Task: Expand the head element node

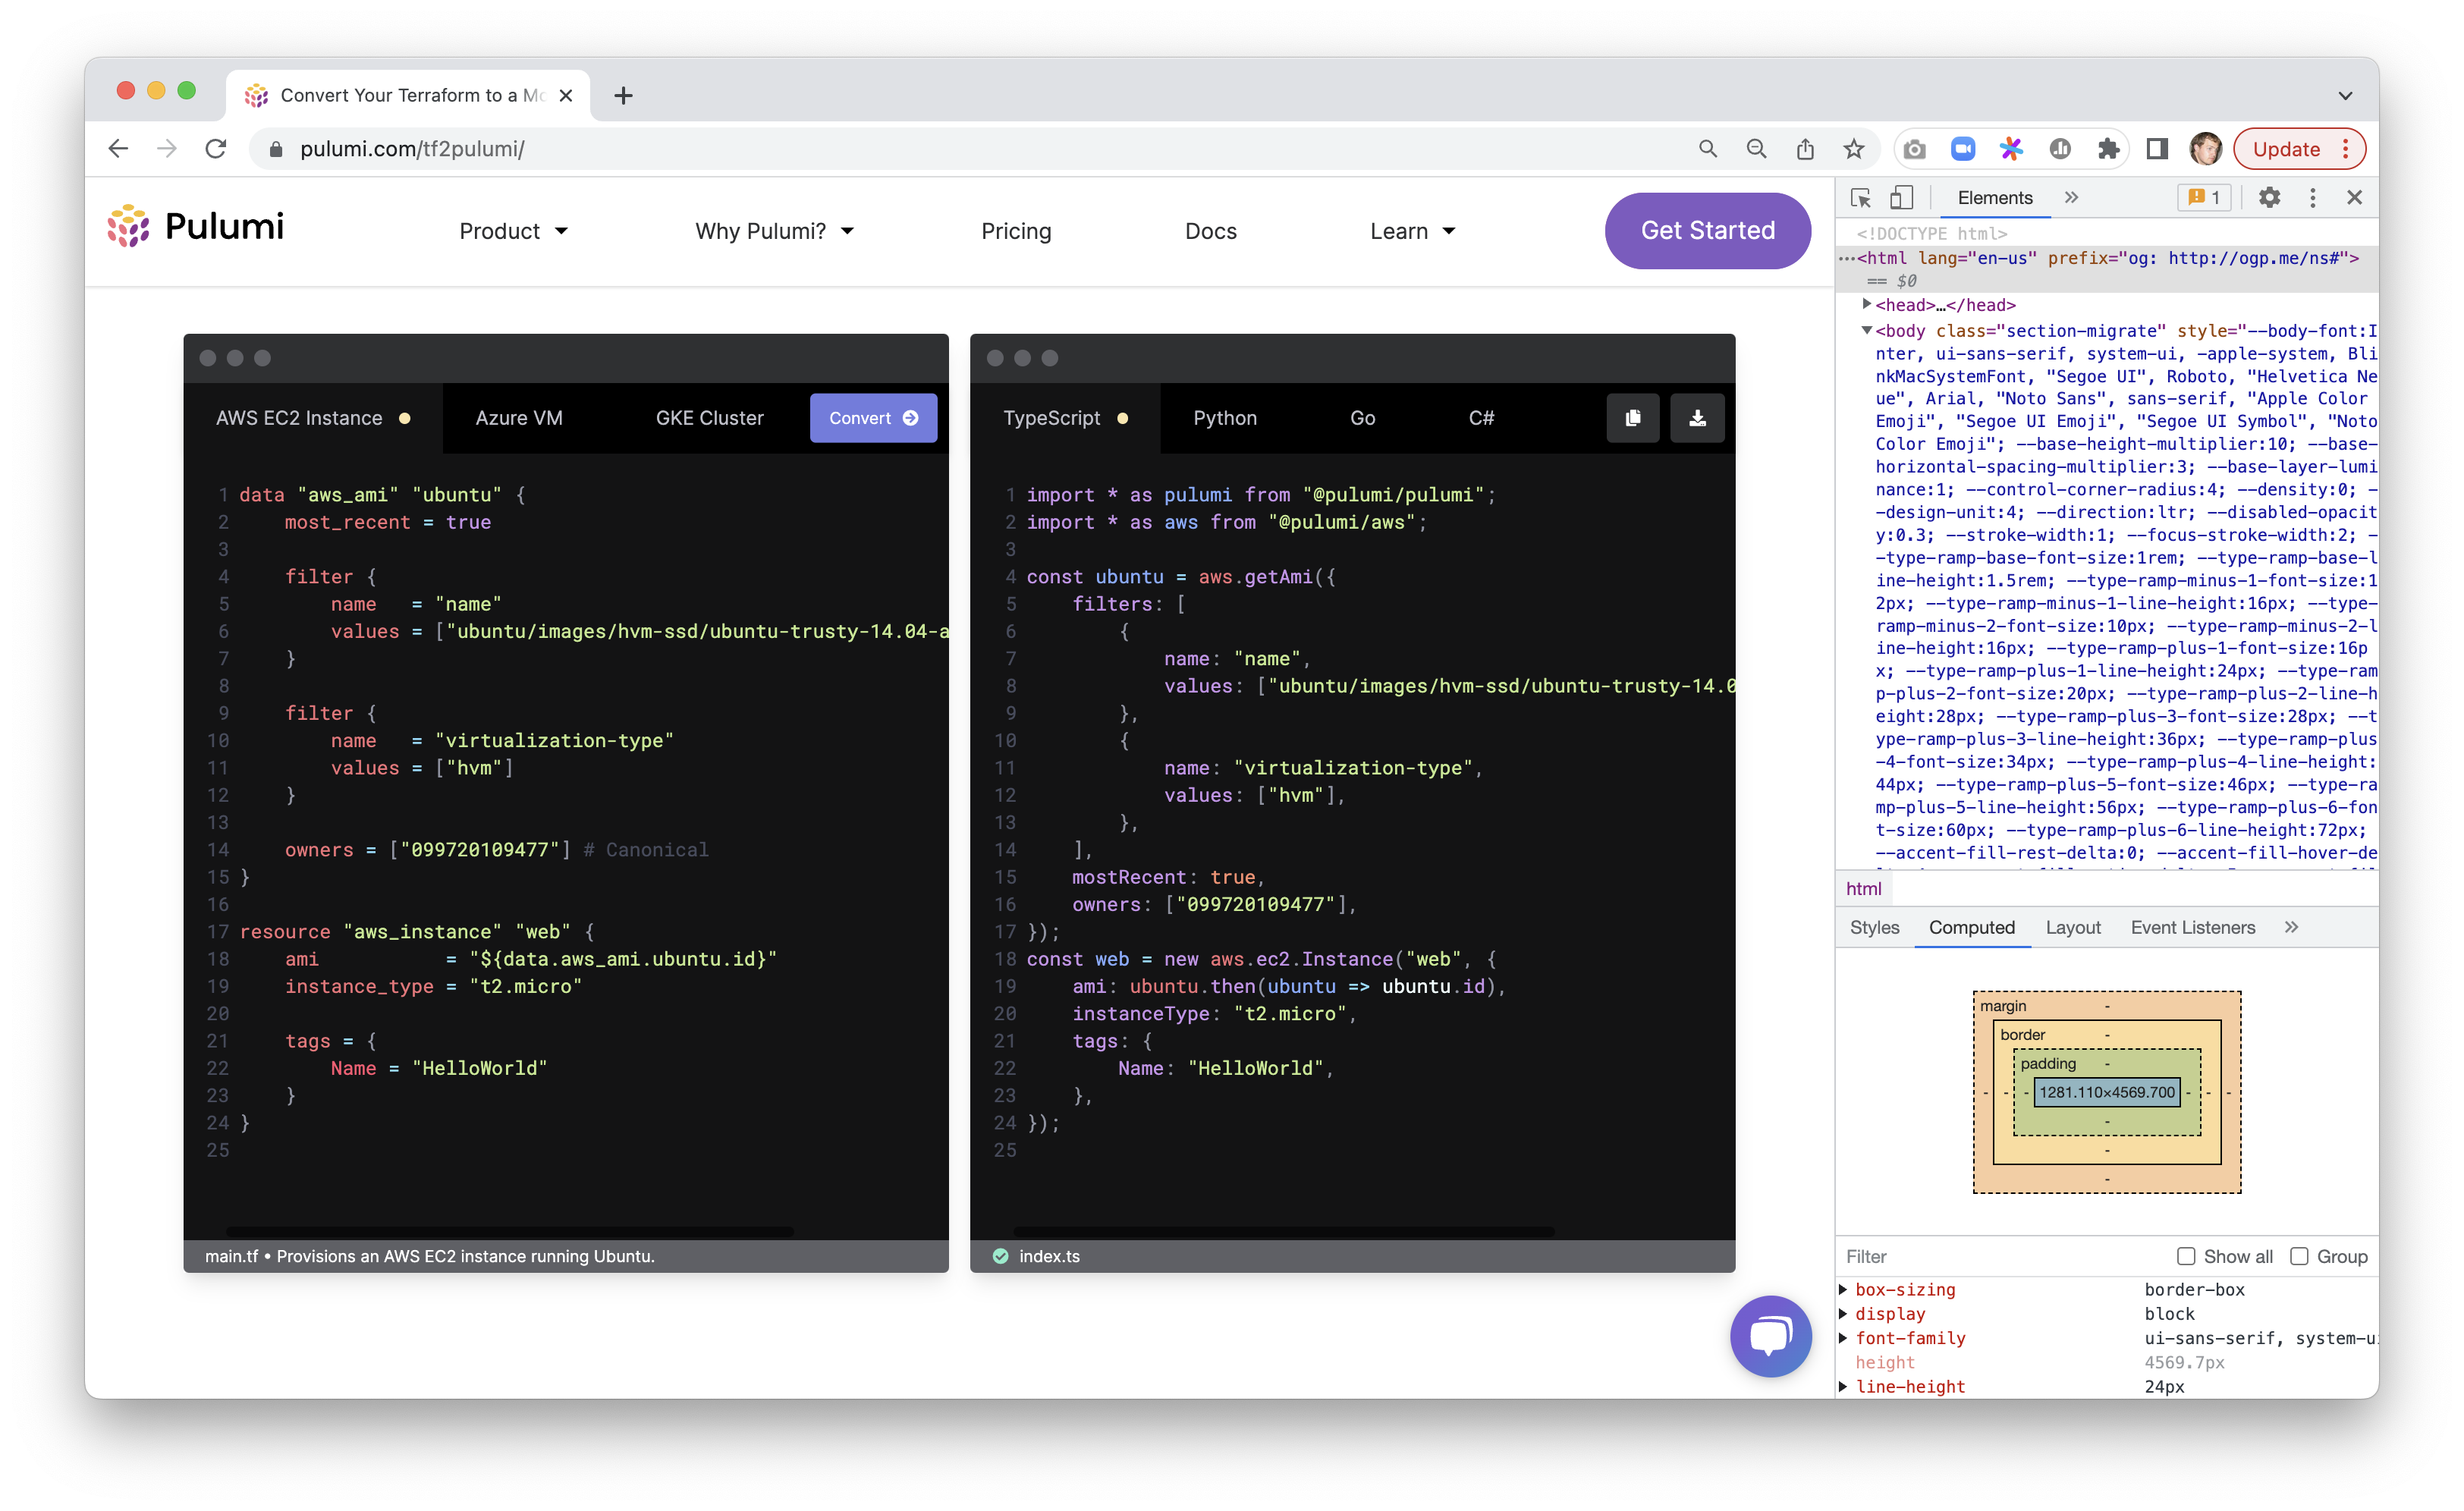Action: click(x=1866, y=304)
